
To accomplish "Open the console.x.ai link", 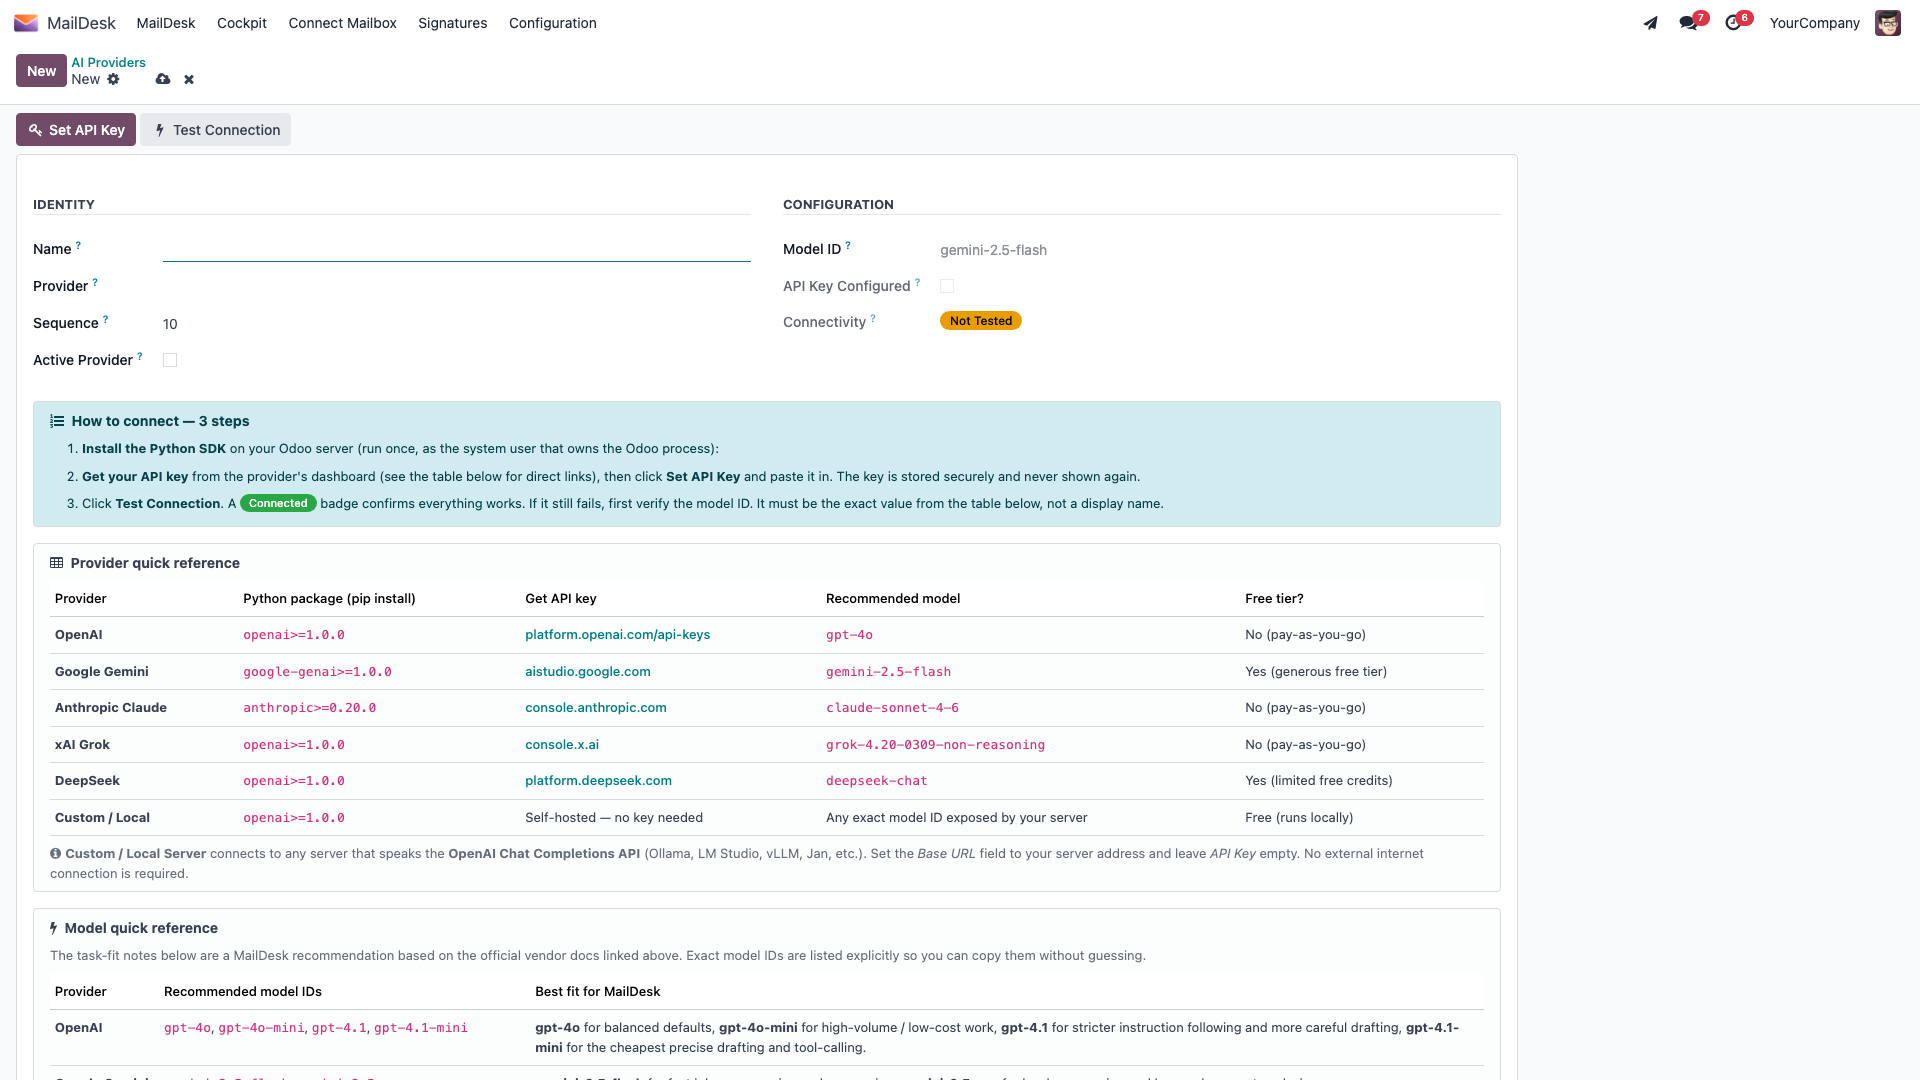I will 562,745.
